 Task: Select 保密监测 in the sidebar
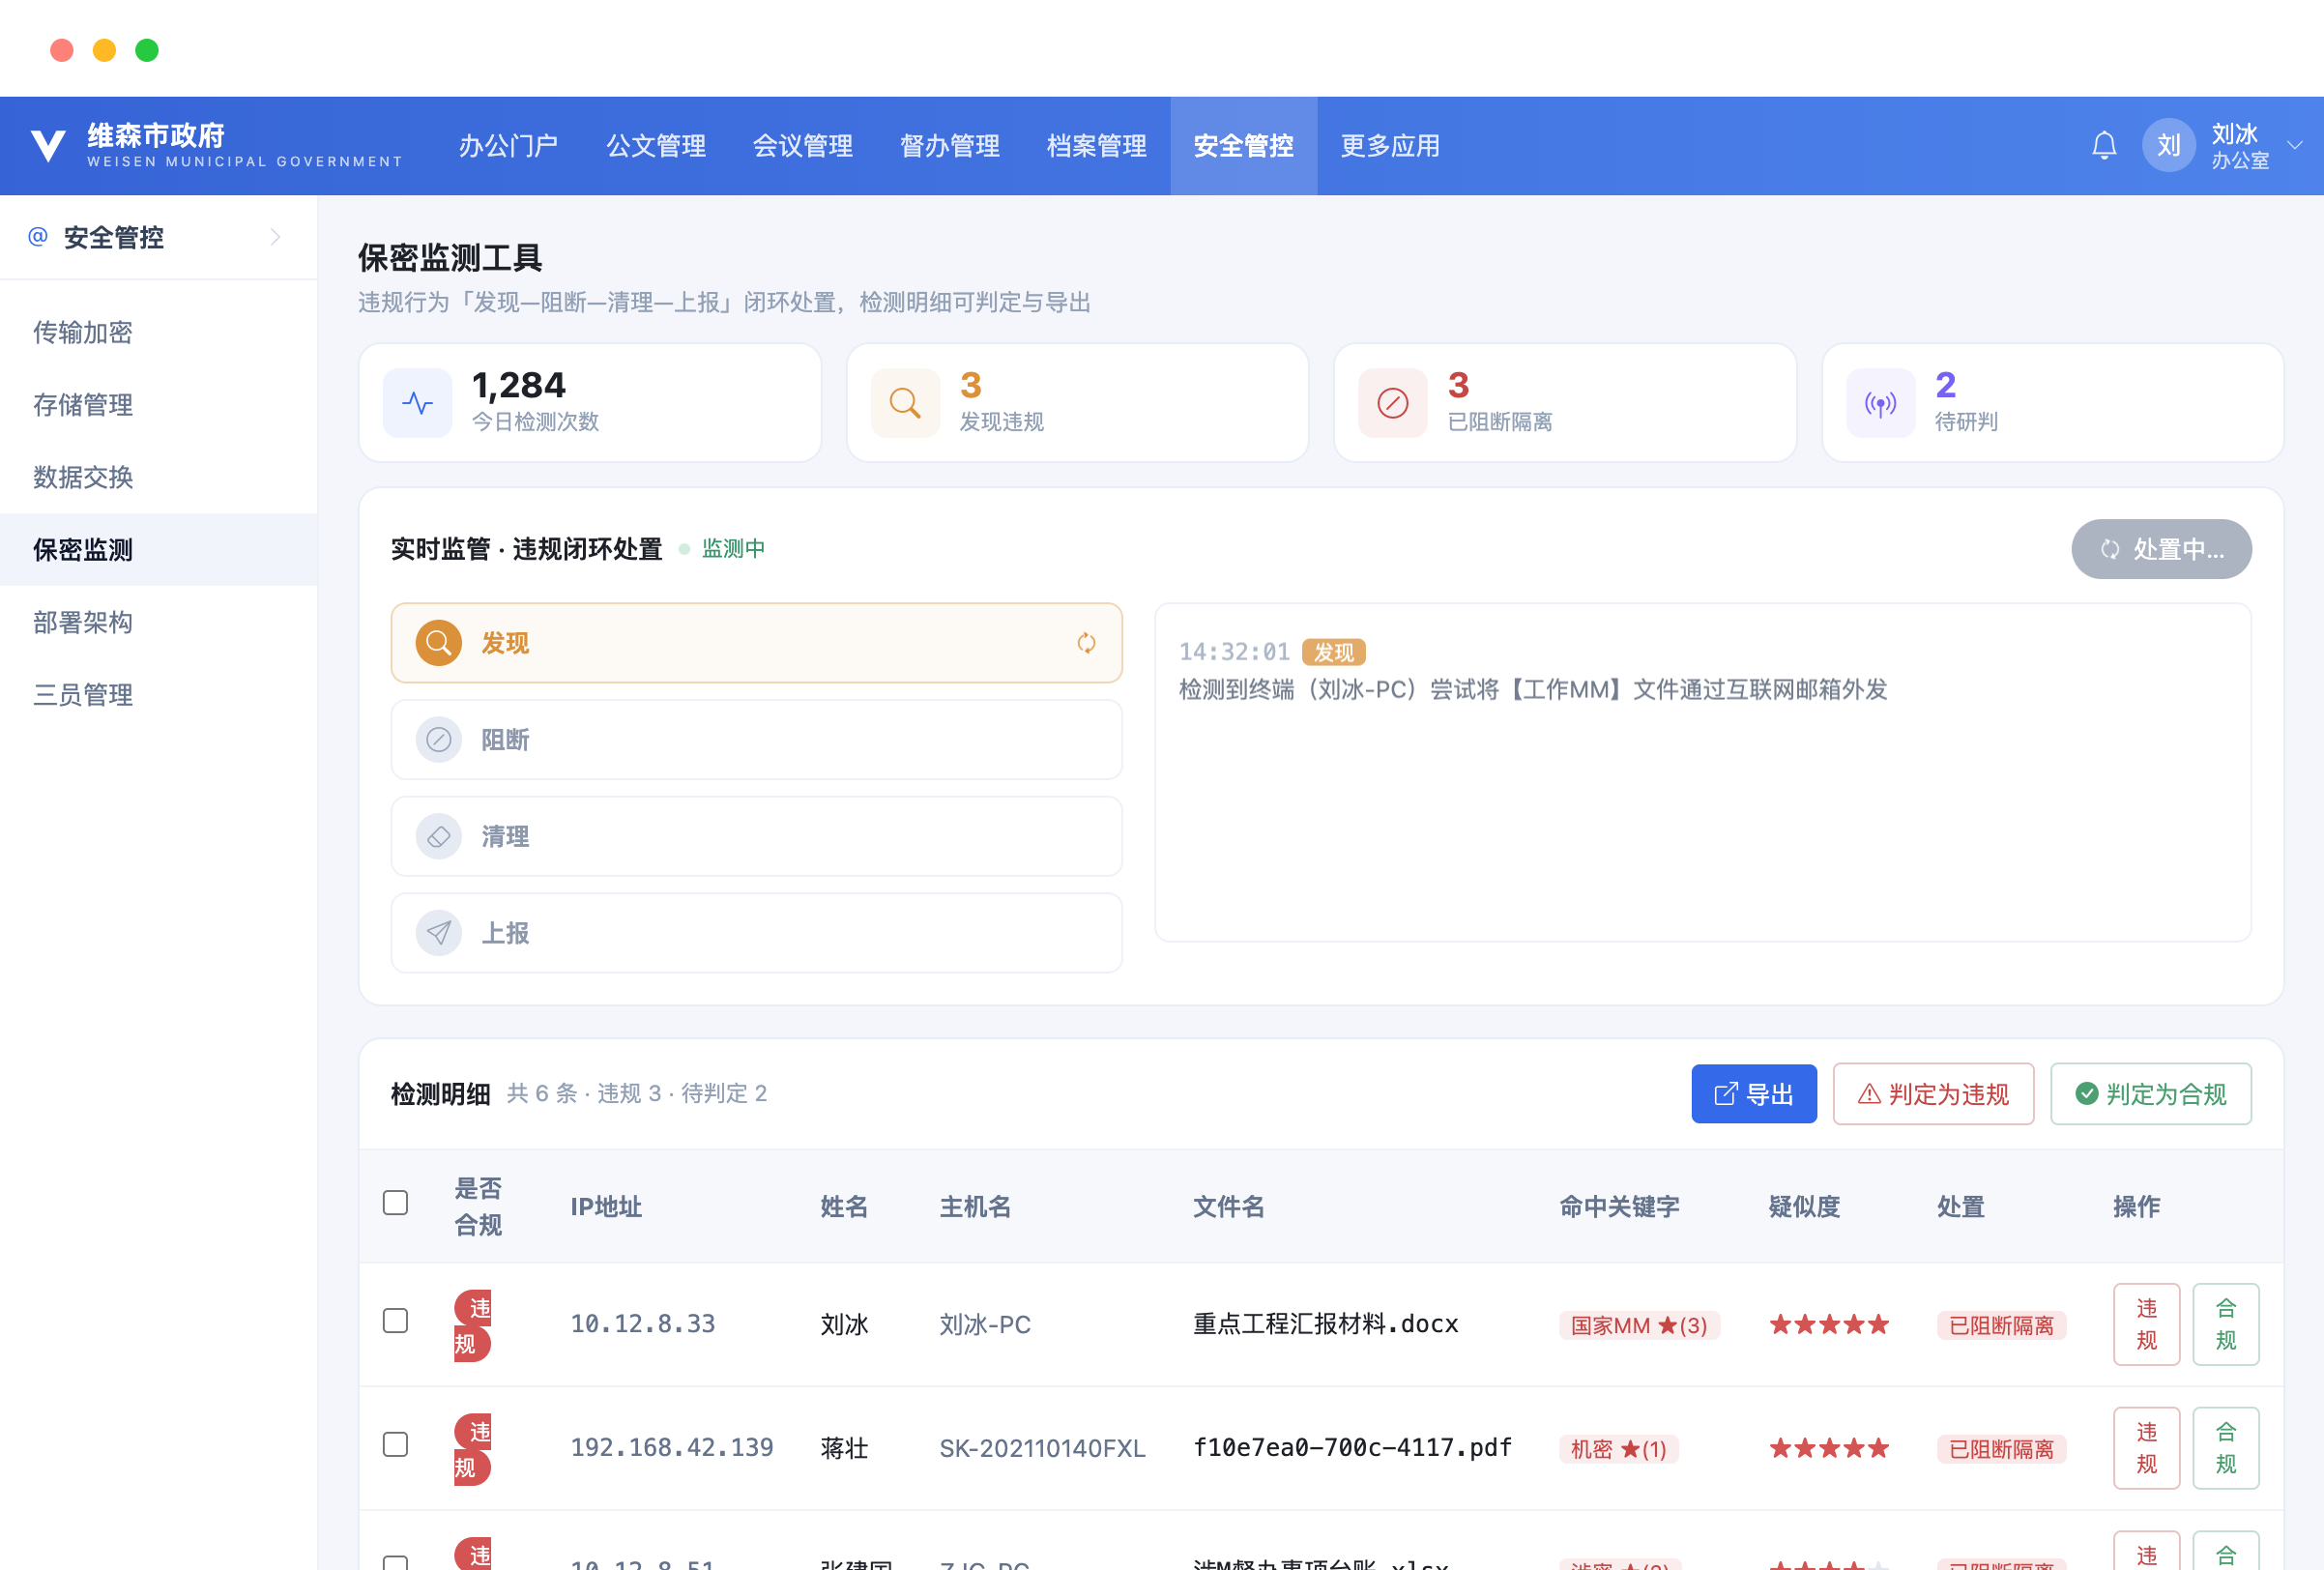tap(158, 550)
